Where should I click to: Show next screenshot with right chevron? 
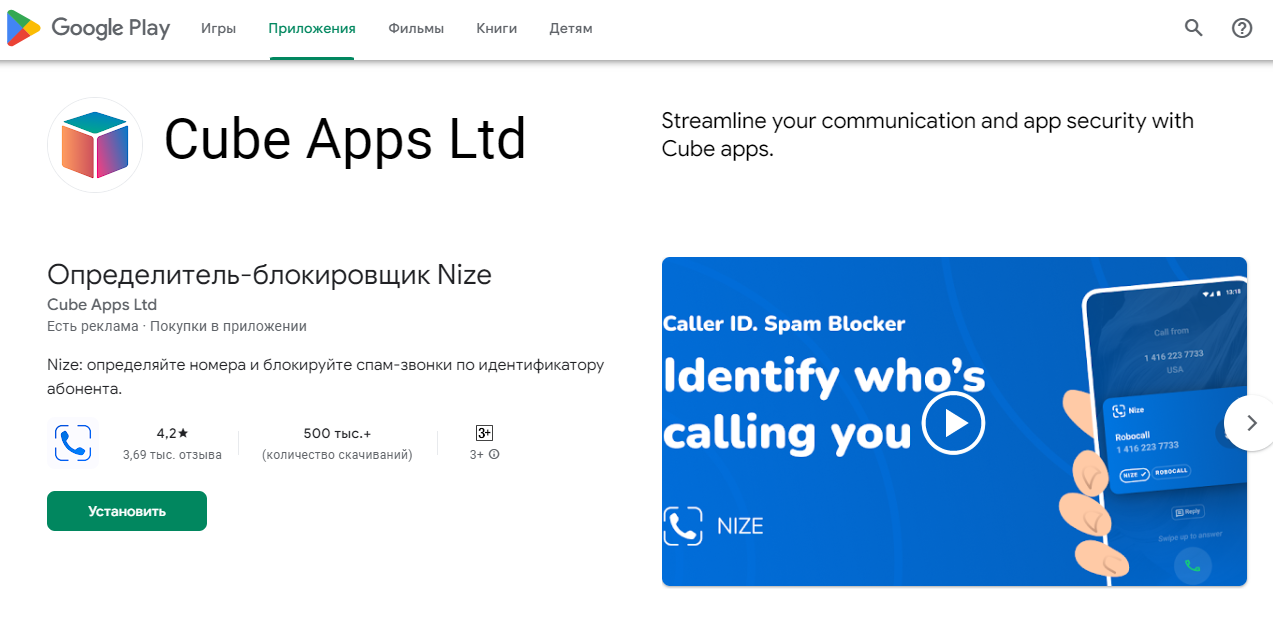(x=1248, y=423)
